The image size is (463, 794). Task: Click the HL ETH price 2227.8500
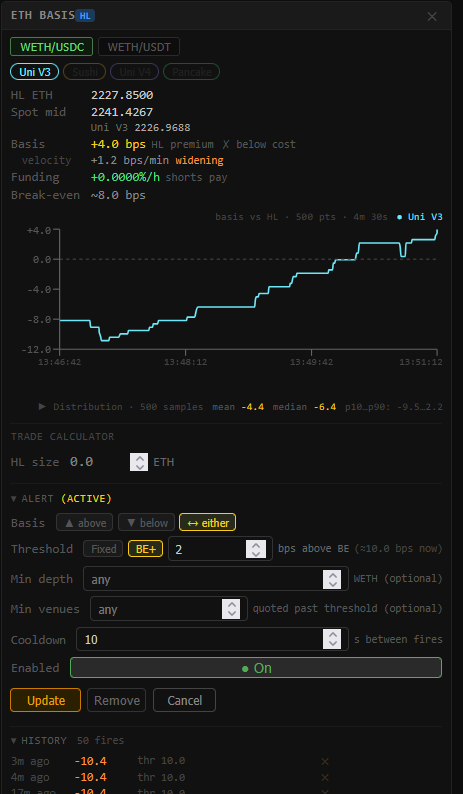coord(122,95)
